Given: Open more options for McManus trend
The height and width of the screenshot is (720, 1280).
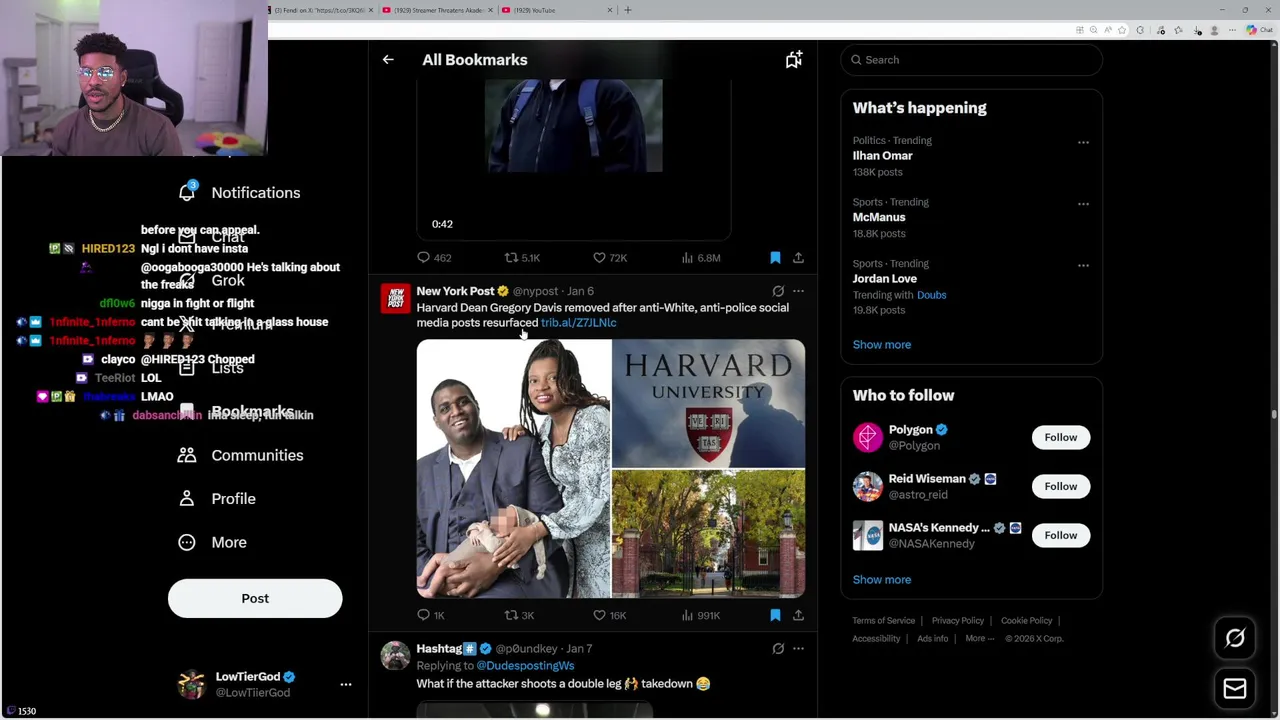Looking at the screenshot, I should (x=1083, y=203).
